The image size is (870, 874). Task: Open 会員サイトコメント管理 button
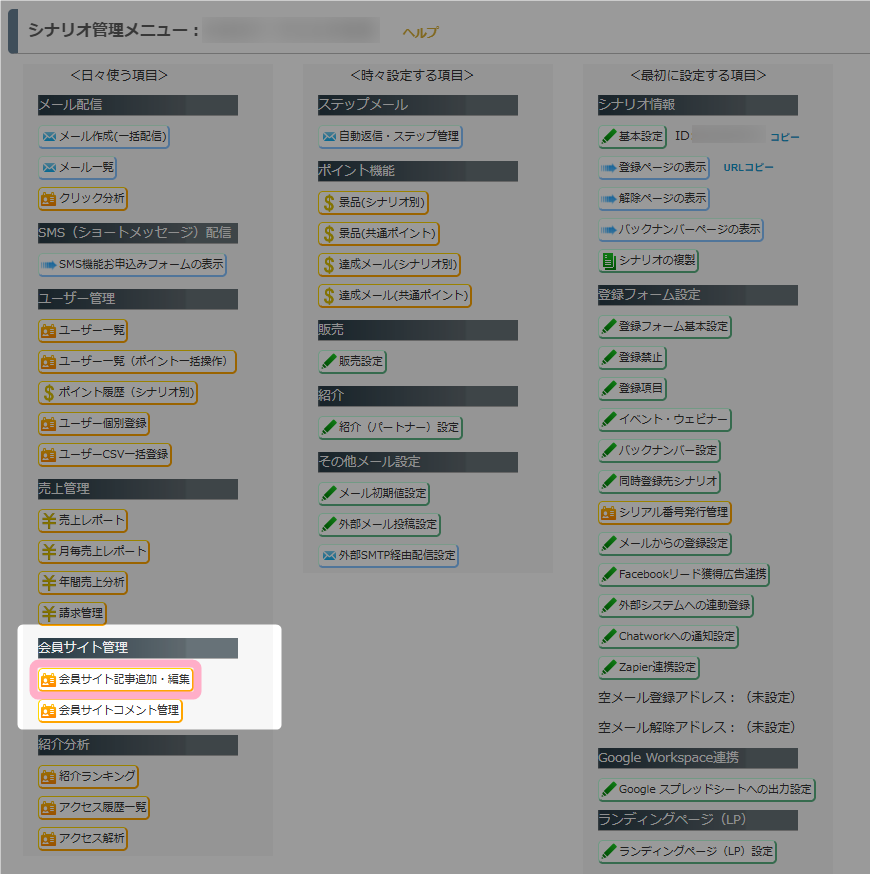tap(110, 711)
